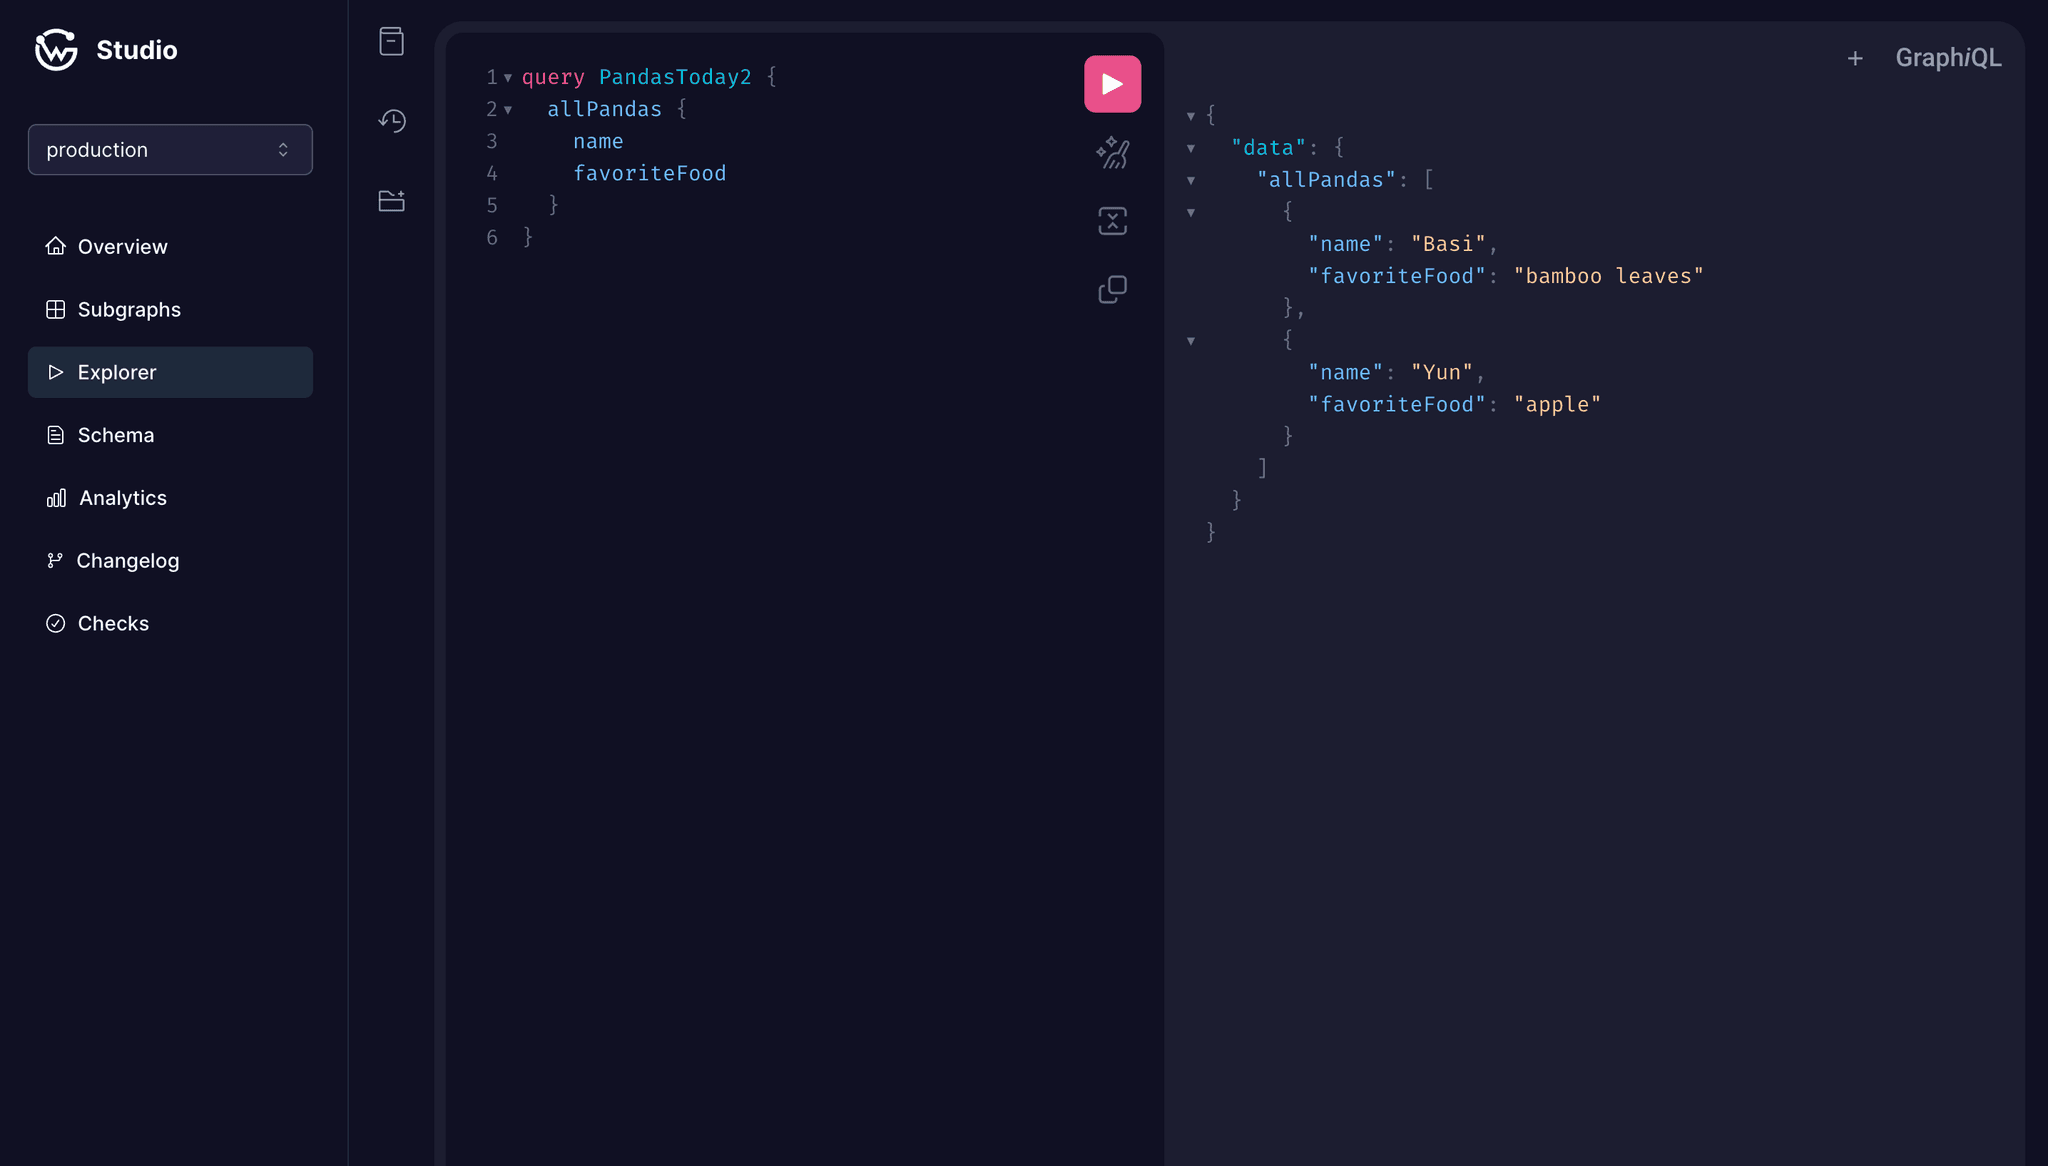
Task: Merge fragments into the query
Action: pyautogui.click(x=1113, y=221)
